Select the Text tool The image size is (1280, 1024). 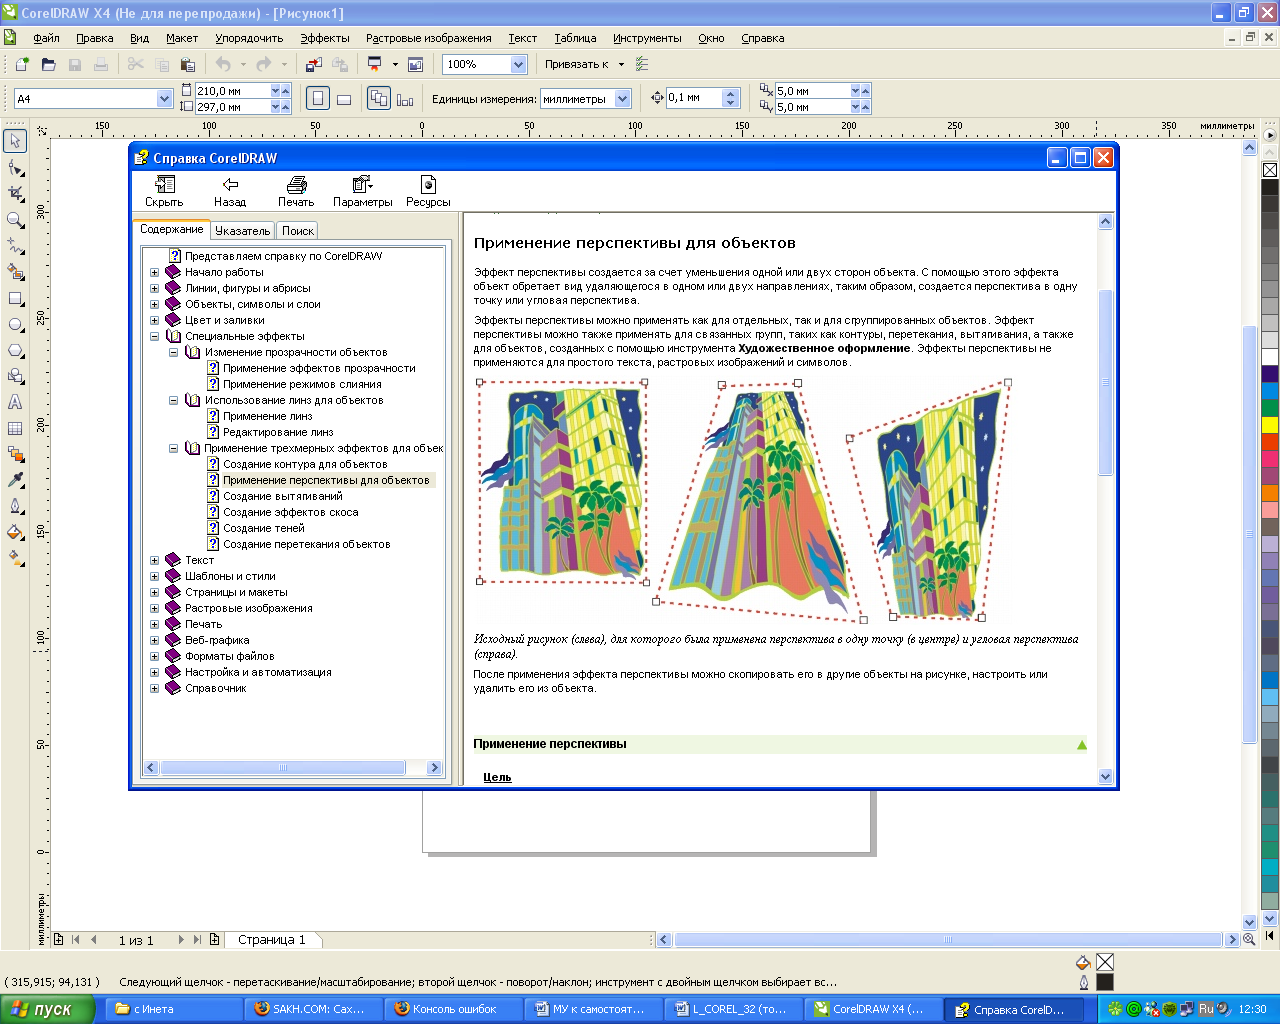point(15,402)
